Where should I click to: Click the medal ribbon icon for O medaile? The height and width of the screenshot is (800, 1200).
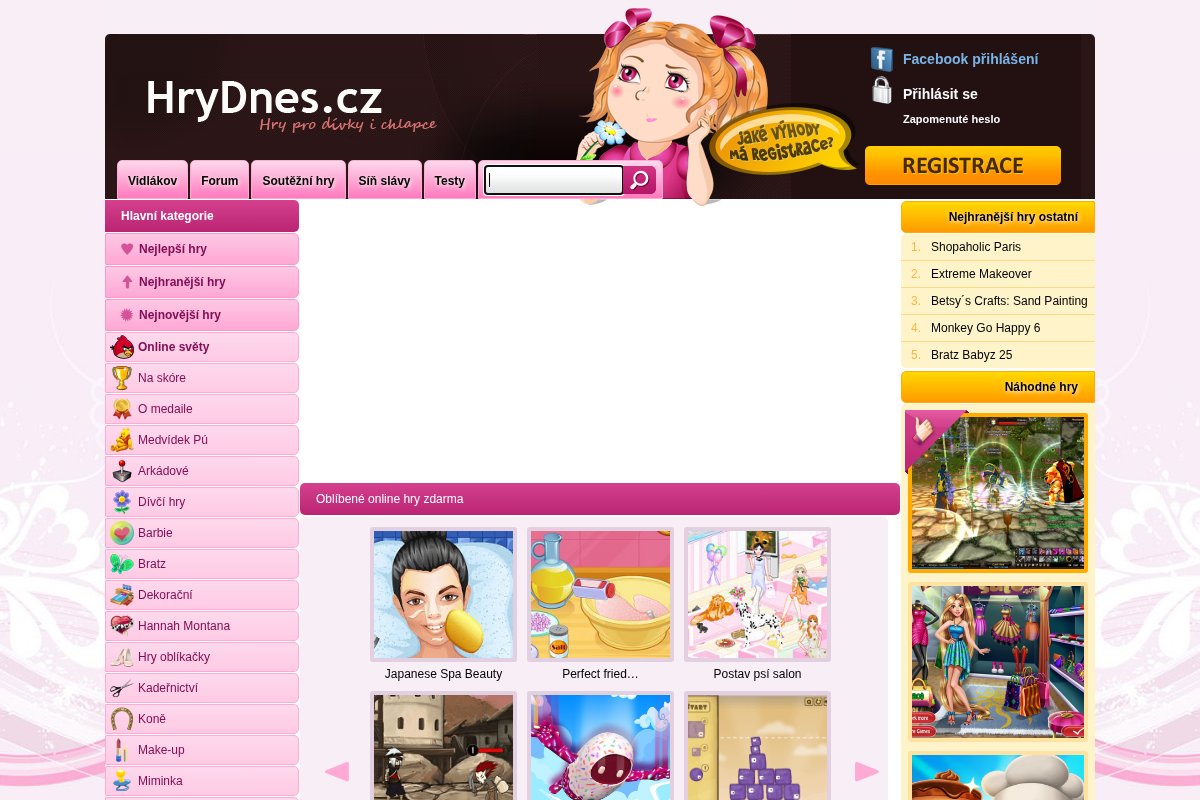point(122,409)
